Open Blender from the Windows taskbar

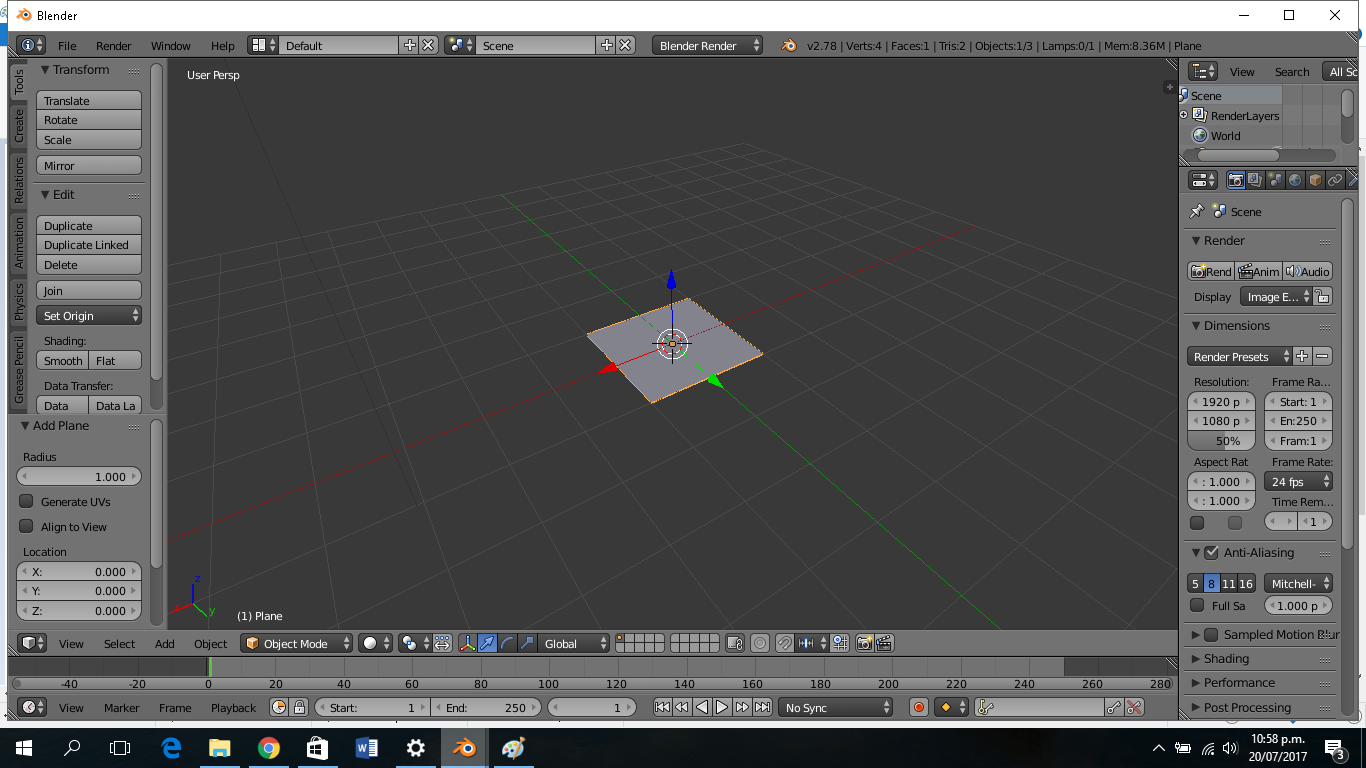pos(464,748)
